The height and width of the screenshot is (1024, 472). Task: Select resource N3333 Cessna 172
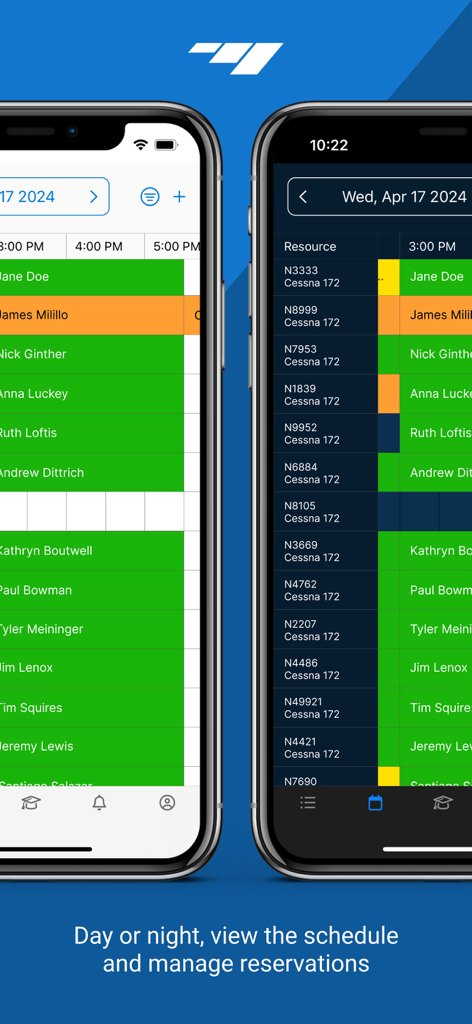[x=325, y=277]
